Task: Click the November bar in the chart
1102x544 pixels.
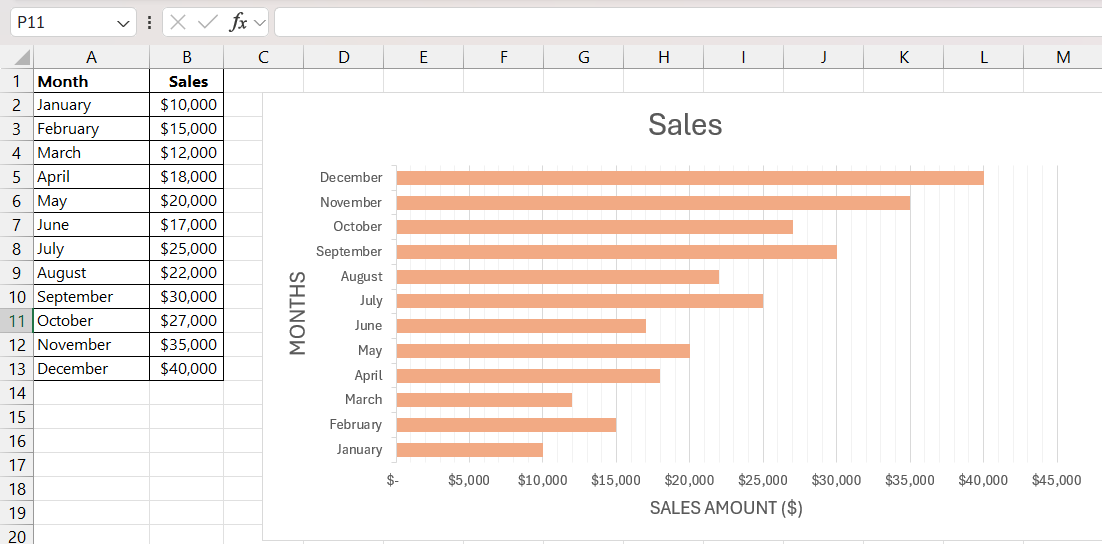Action: tap(654, 202)
